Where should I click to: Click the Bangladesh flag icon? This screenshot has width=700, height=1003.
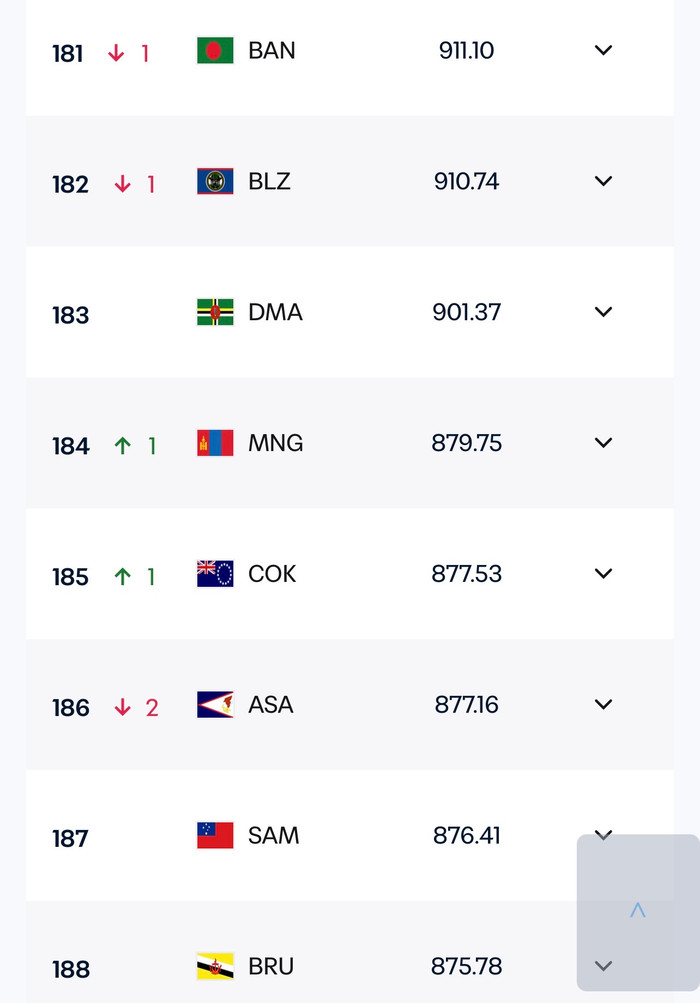[x=215, y=51]
